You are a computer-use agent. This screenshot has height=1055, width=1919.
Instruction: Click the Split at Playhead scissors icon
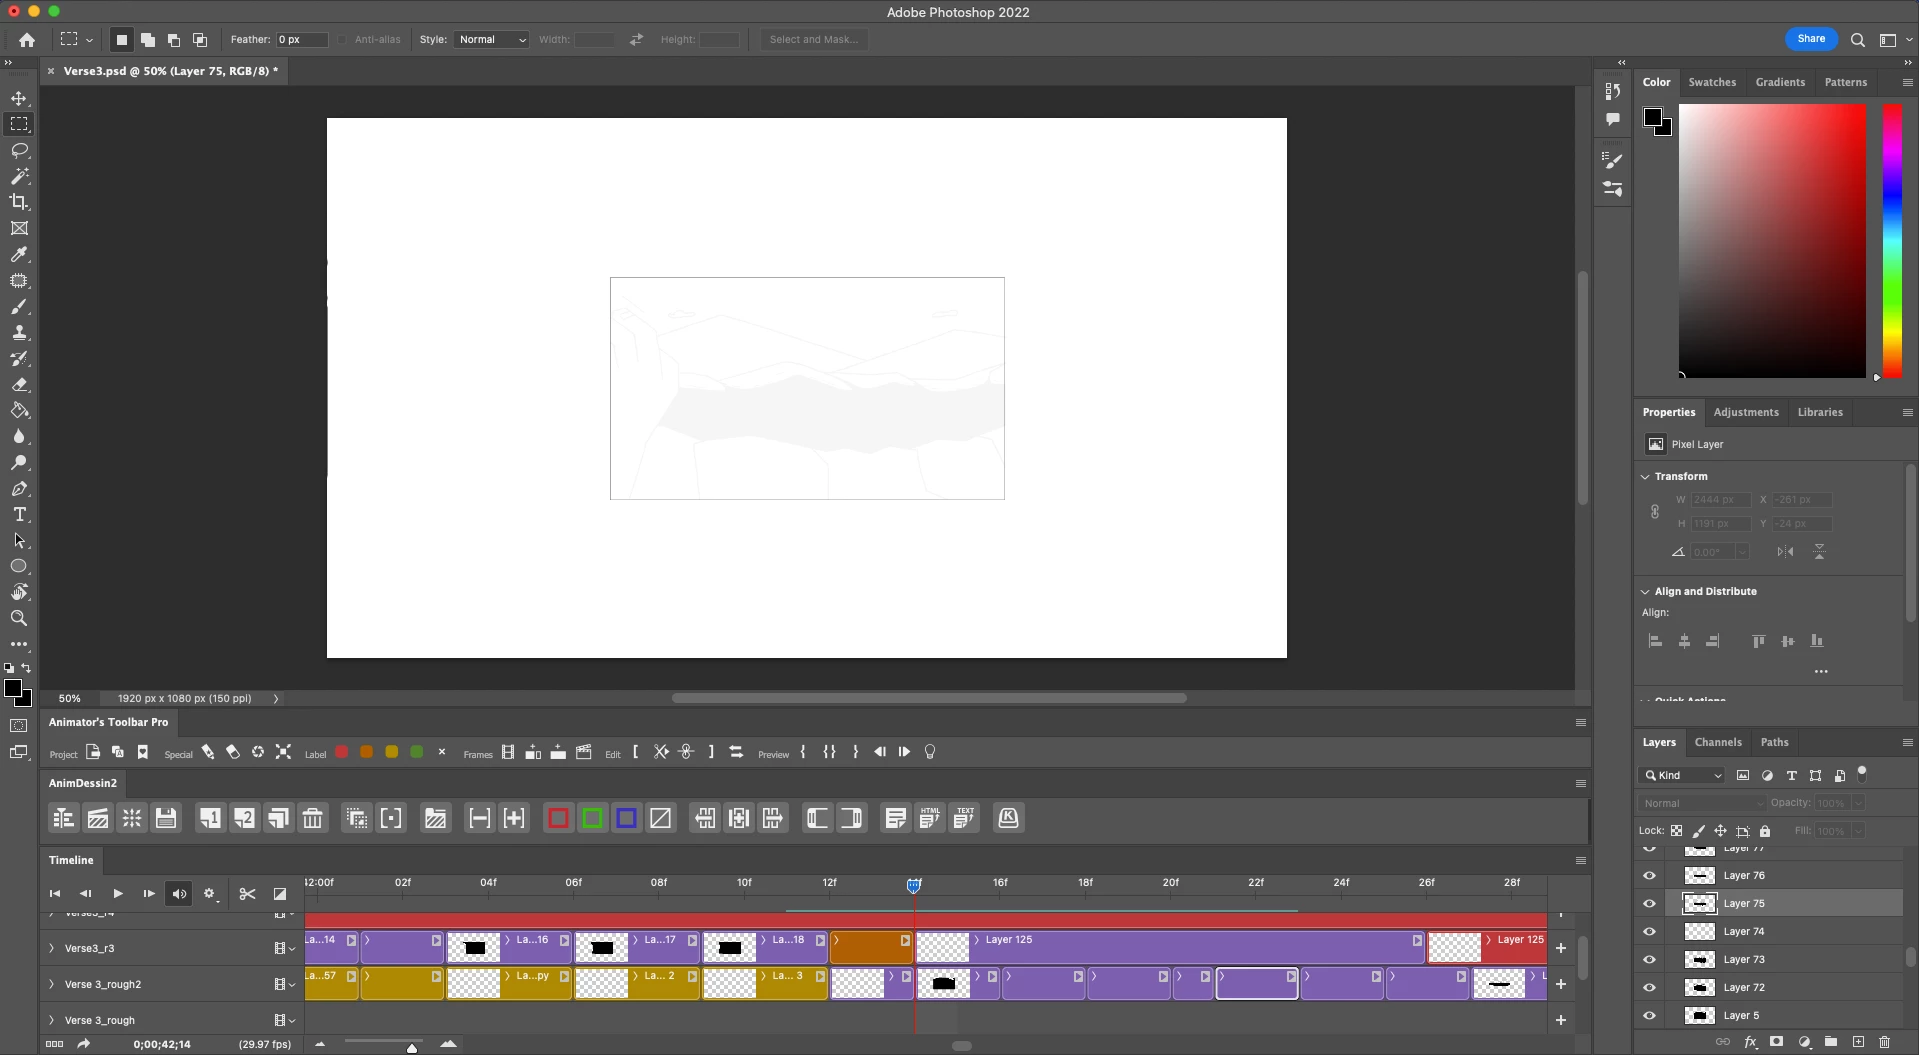[247, 894]
